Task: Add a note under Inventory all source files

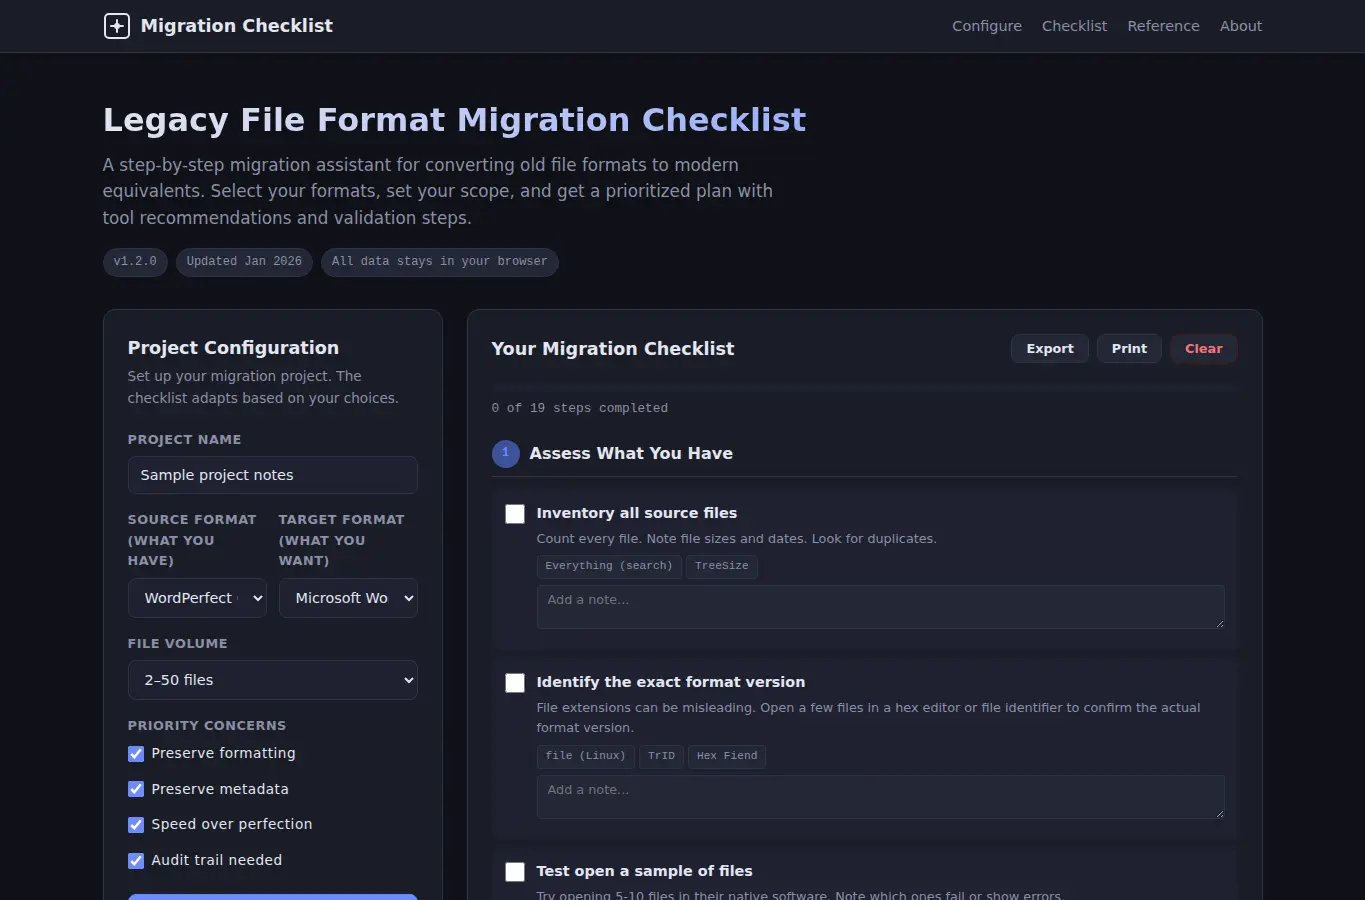Action: tap(880, 607)
